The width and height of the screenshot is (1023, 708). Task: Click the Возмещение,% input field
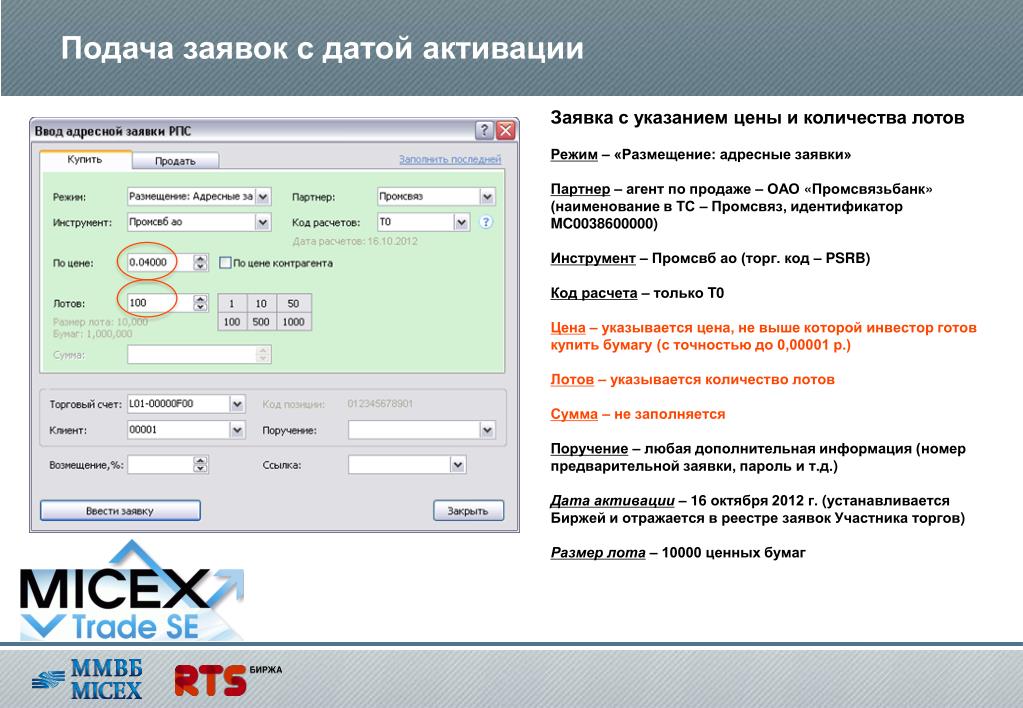160,465
